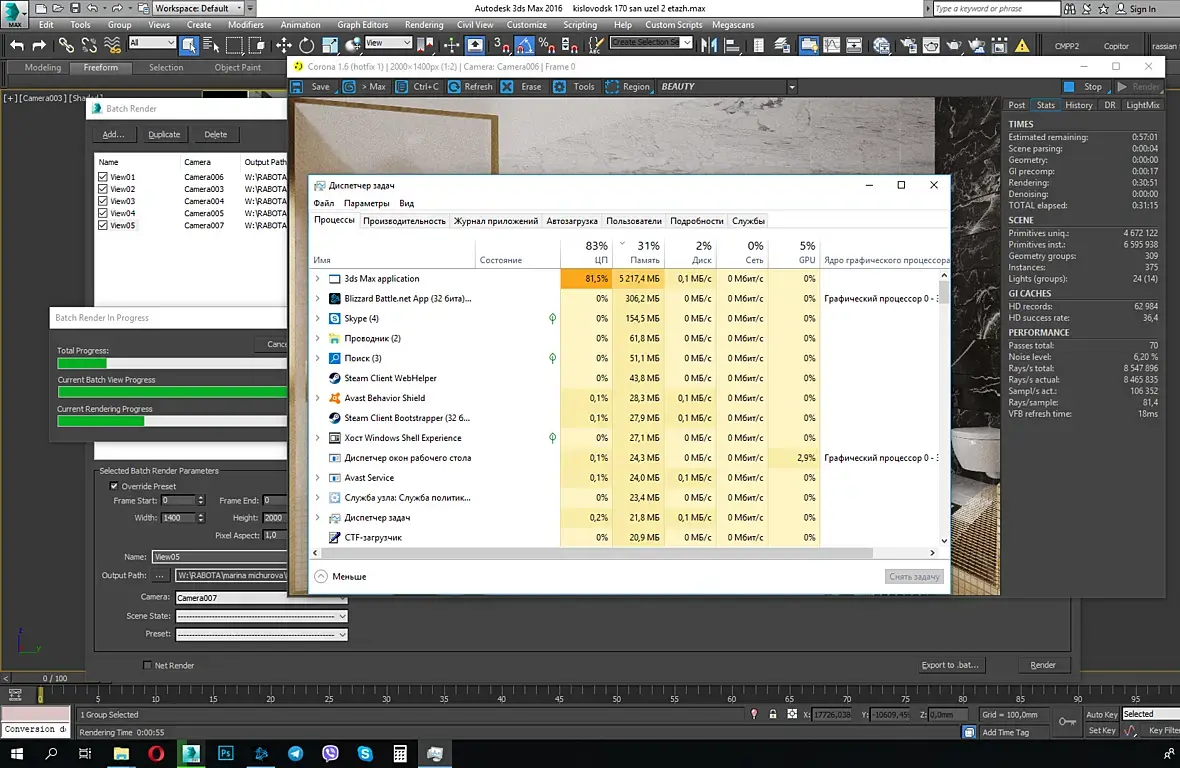The image size is (1180, 768).
Task: Open Photoshop from the taskbar
Action: (x=226, y=753)
